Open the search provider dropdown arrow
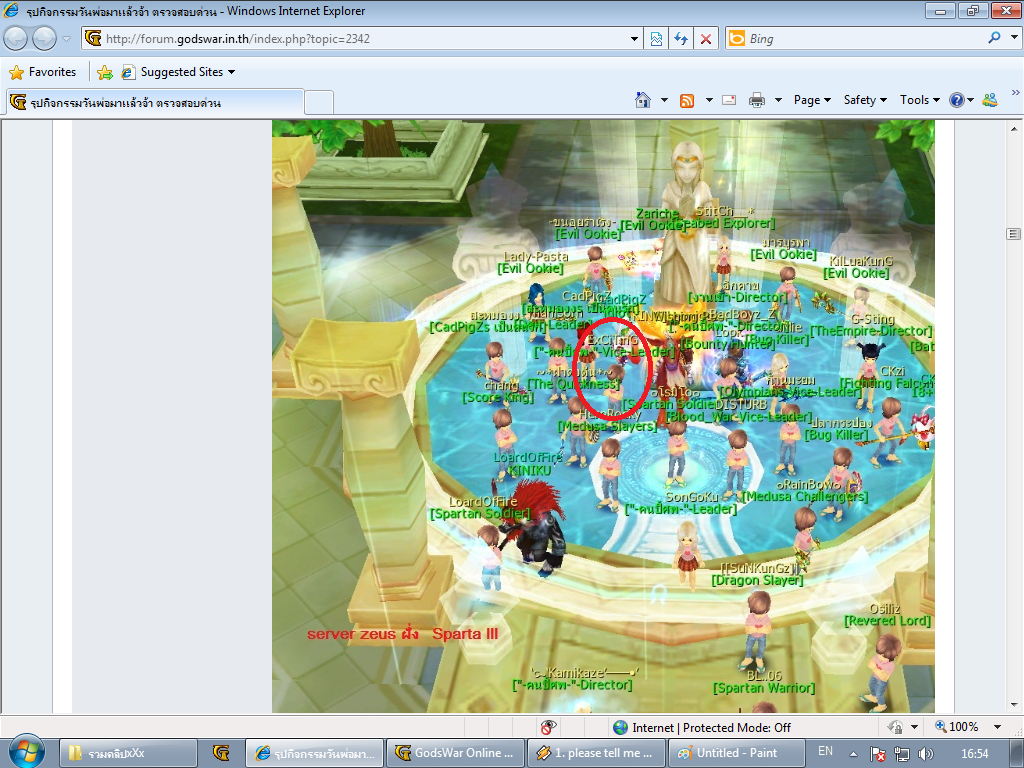1024x768 pixels. [x=1014, y=38]
